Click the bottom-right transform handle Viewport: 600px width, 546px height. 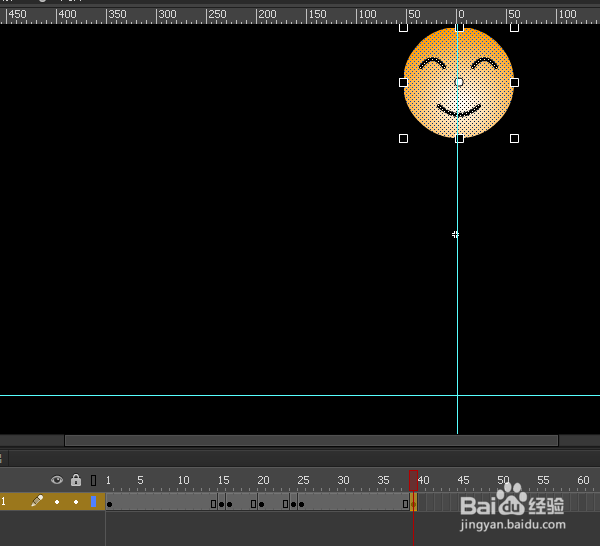(514, 139)
